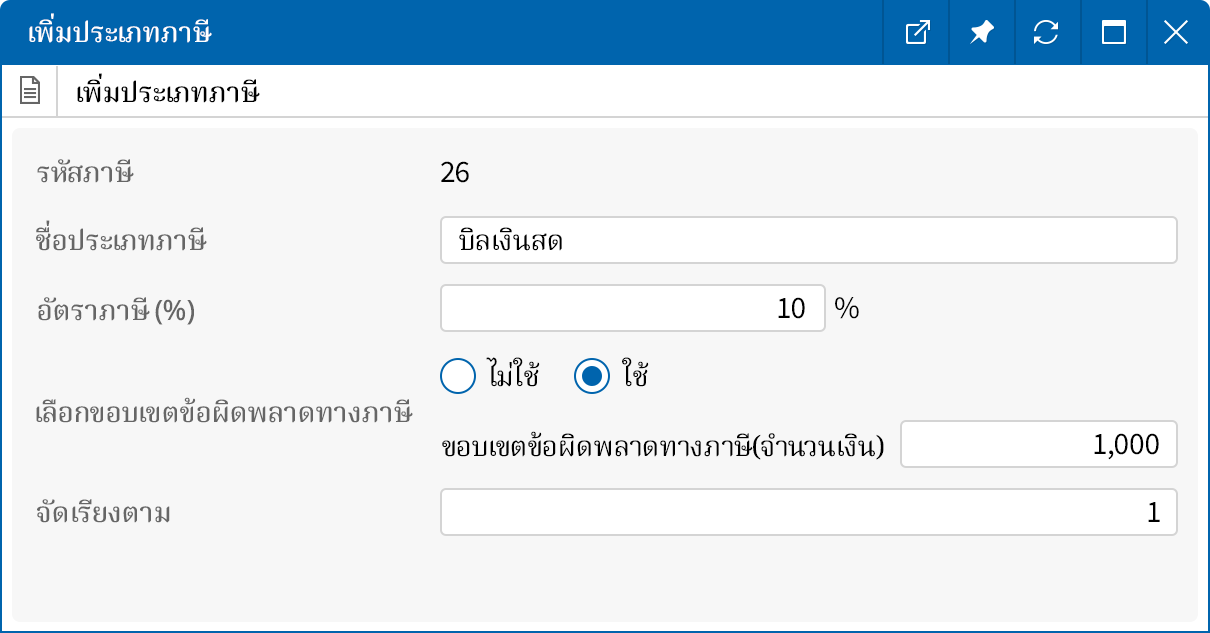The width and height of the screenshot is (1210, 633).
Task: Click the new-window icon in the header
Action: (x=916, y=32)
